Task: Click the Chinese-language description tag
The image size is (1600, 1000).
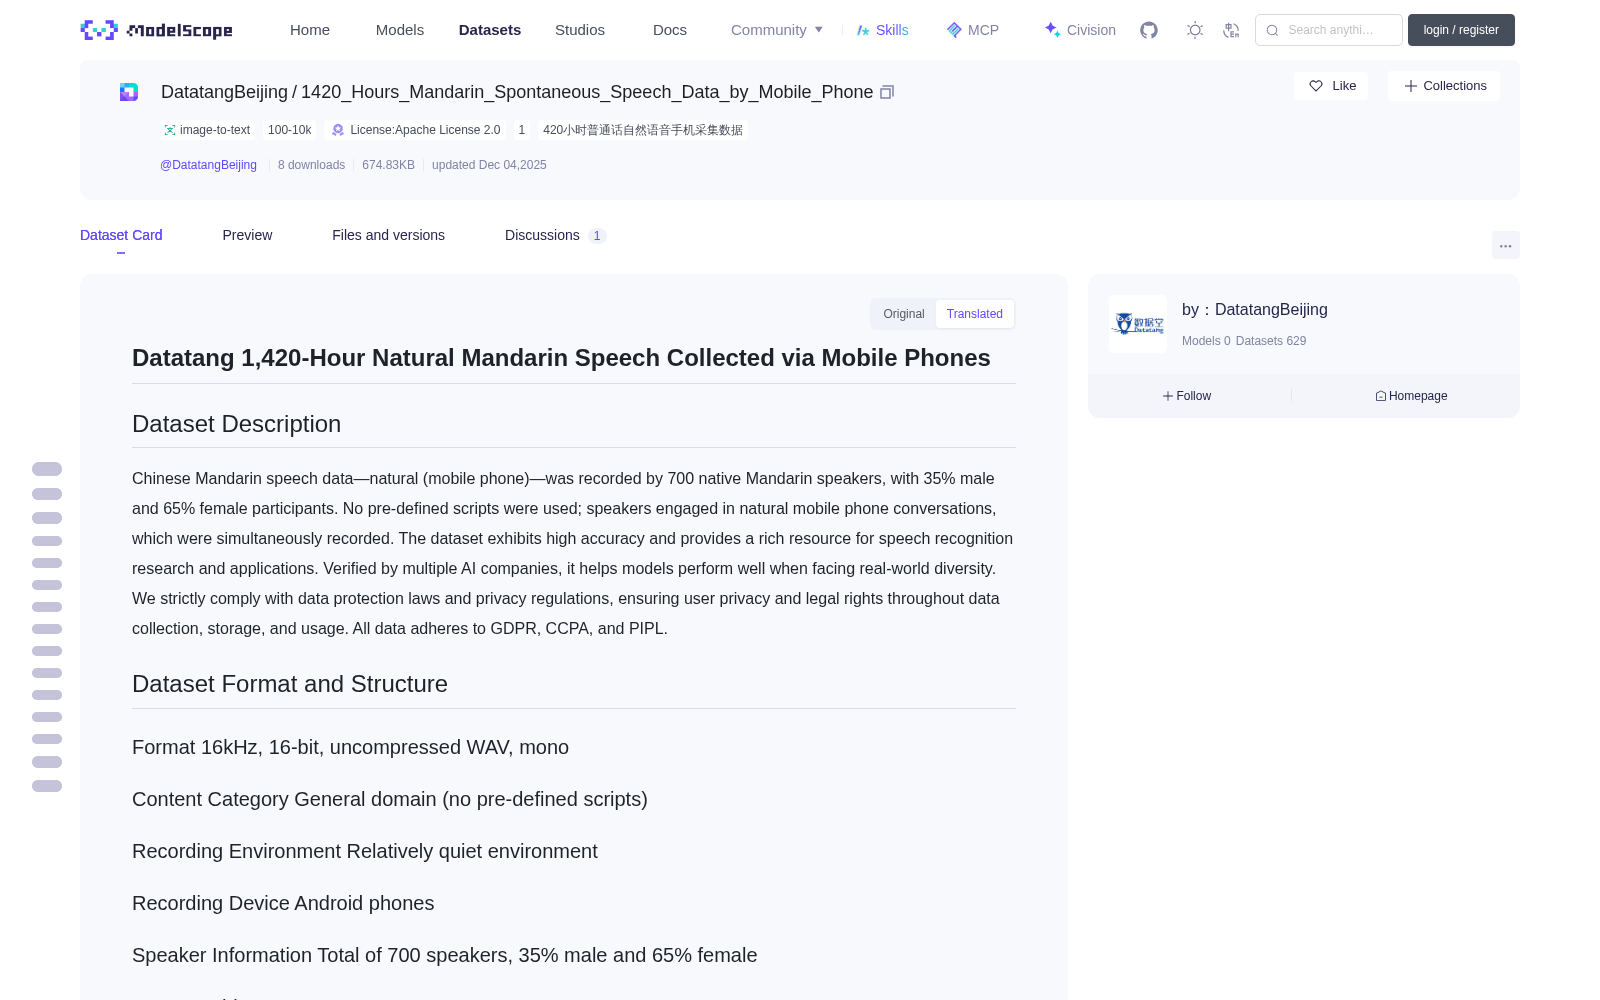Action: (643, 130)
